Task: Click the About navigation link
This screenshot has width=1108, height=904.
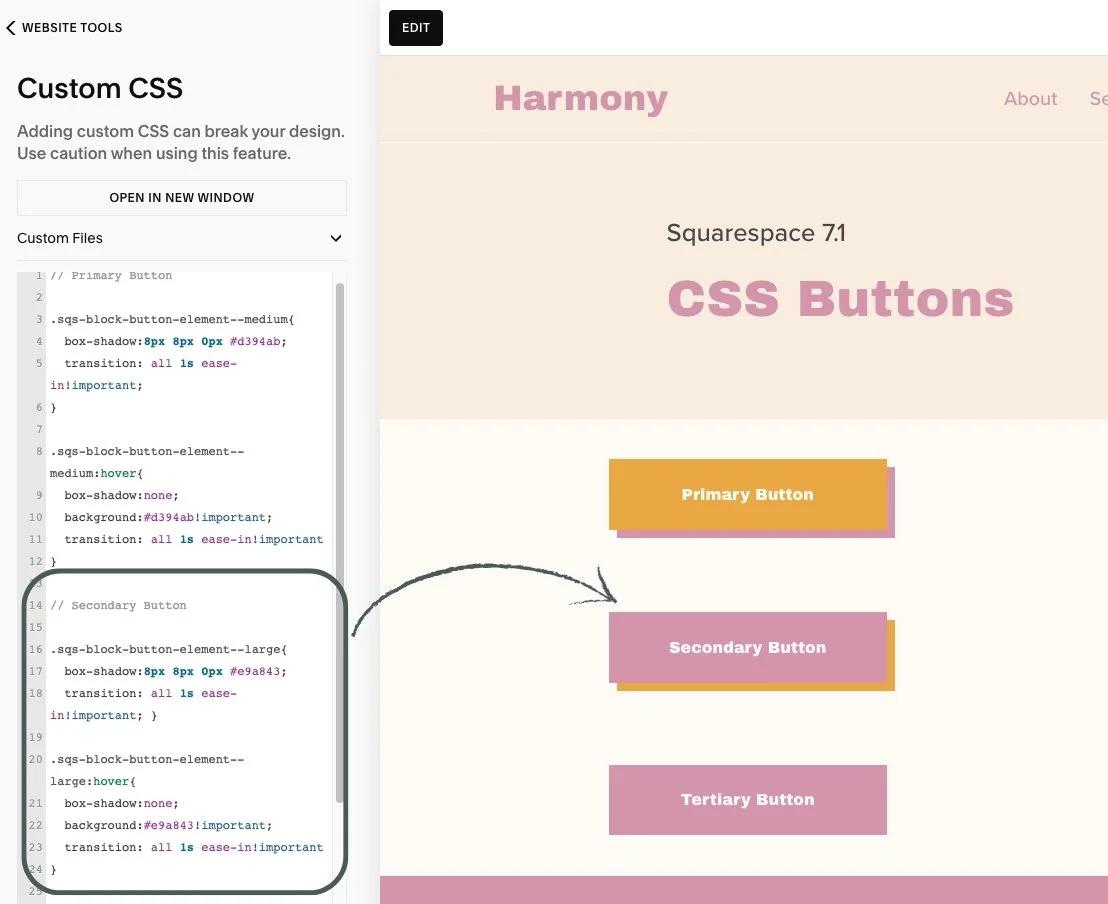Action: click(x=1030, y=99)
